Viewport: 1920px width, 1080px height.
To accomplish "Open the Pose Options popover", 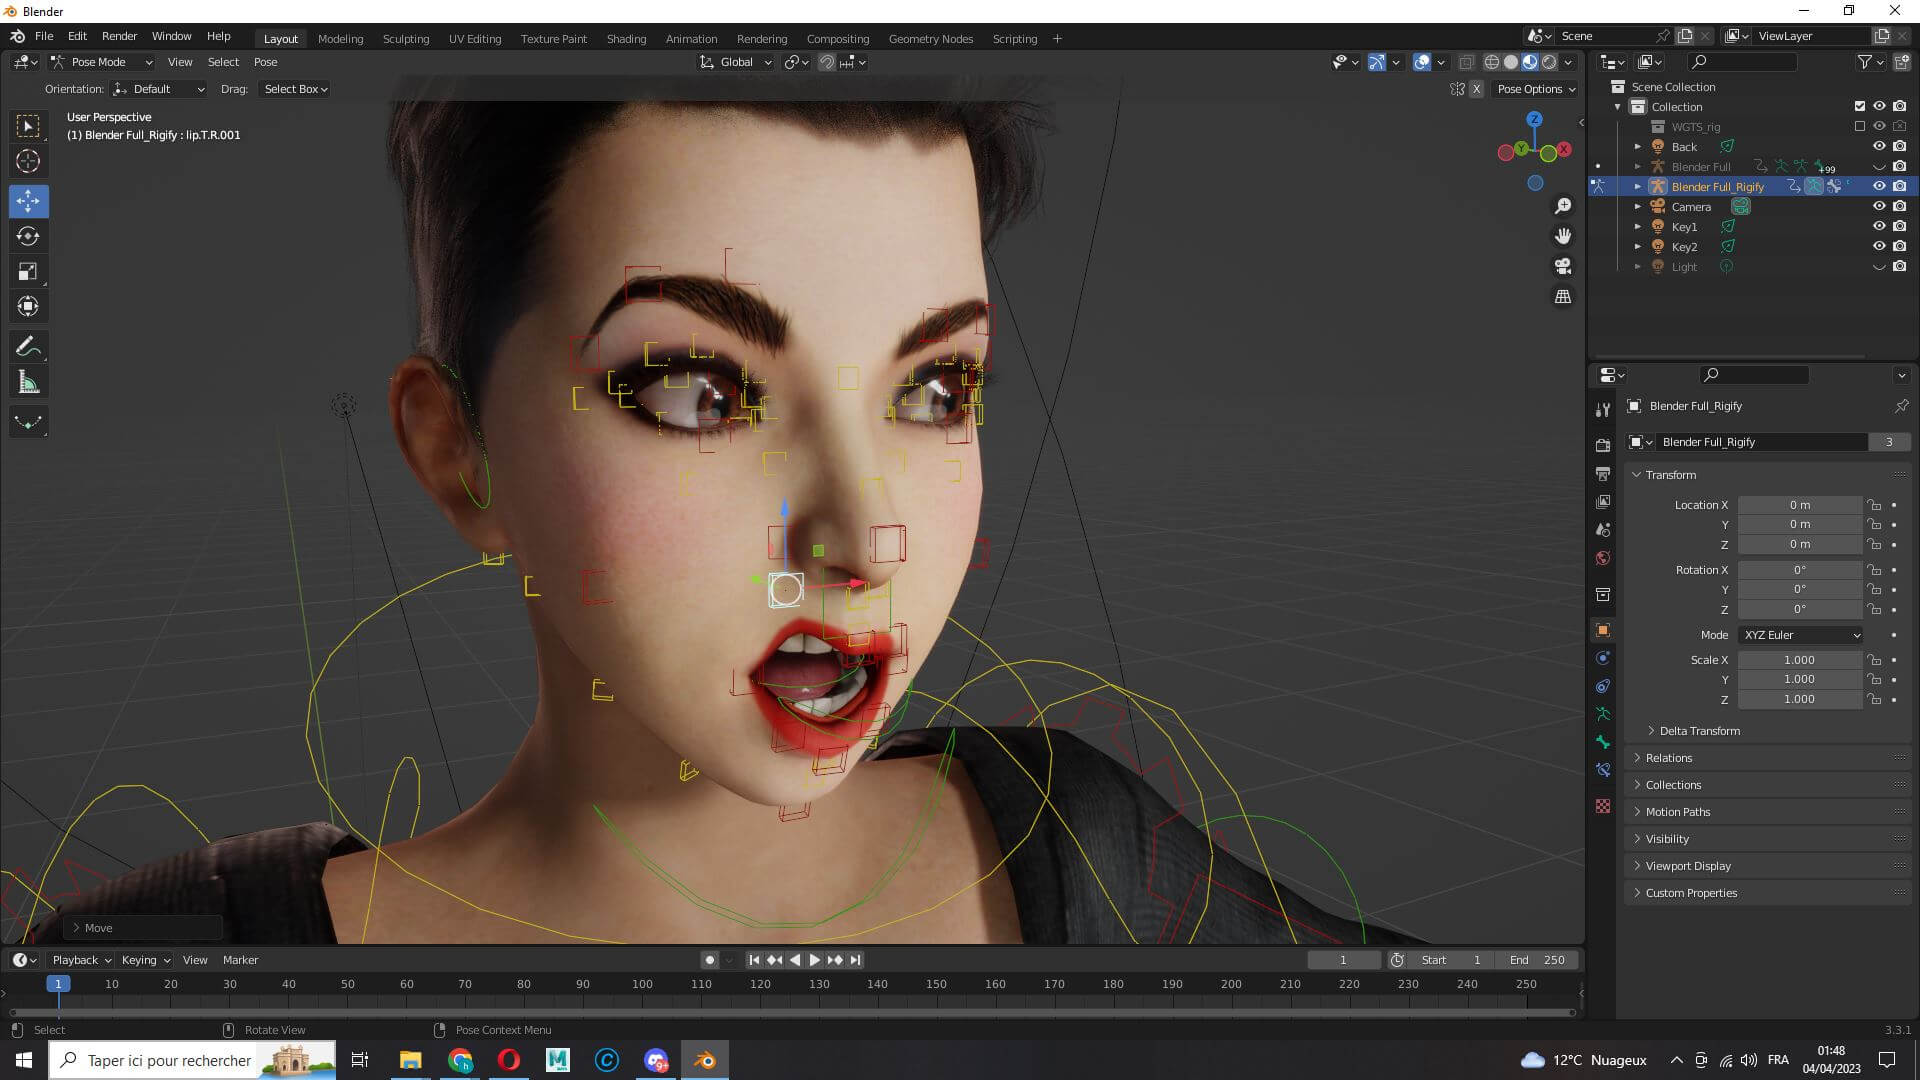I will click(x=1535, y=89).
